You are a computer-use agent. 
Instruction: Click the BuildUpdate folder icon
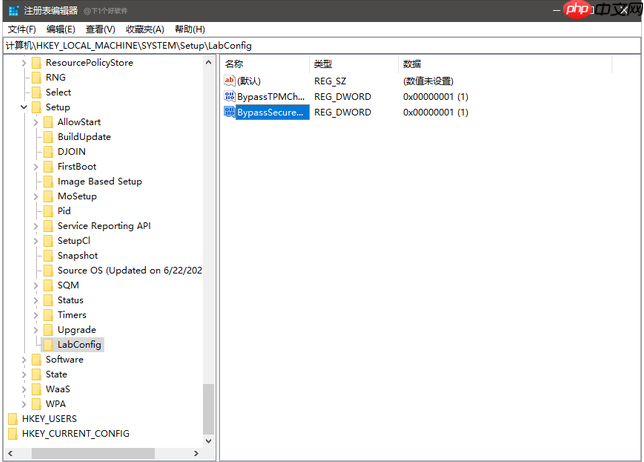(x=48, y=137)
